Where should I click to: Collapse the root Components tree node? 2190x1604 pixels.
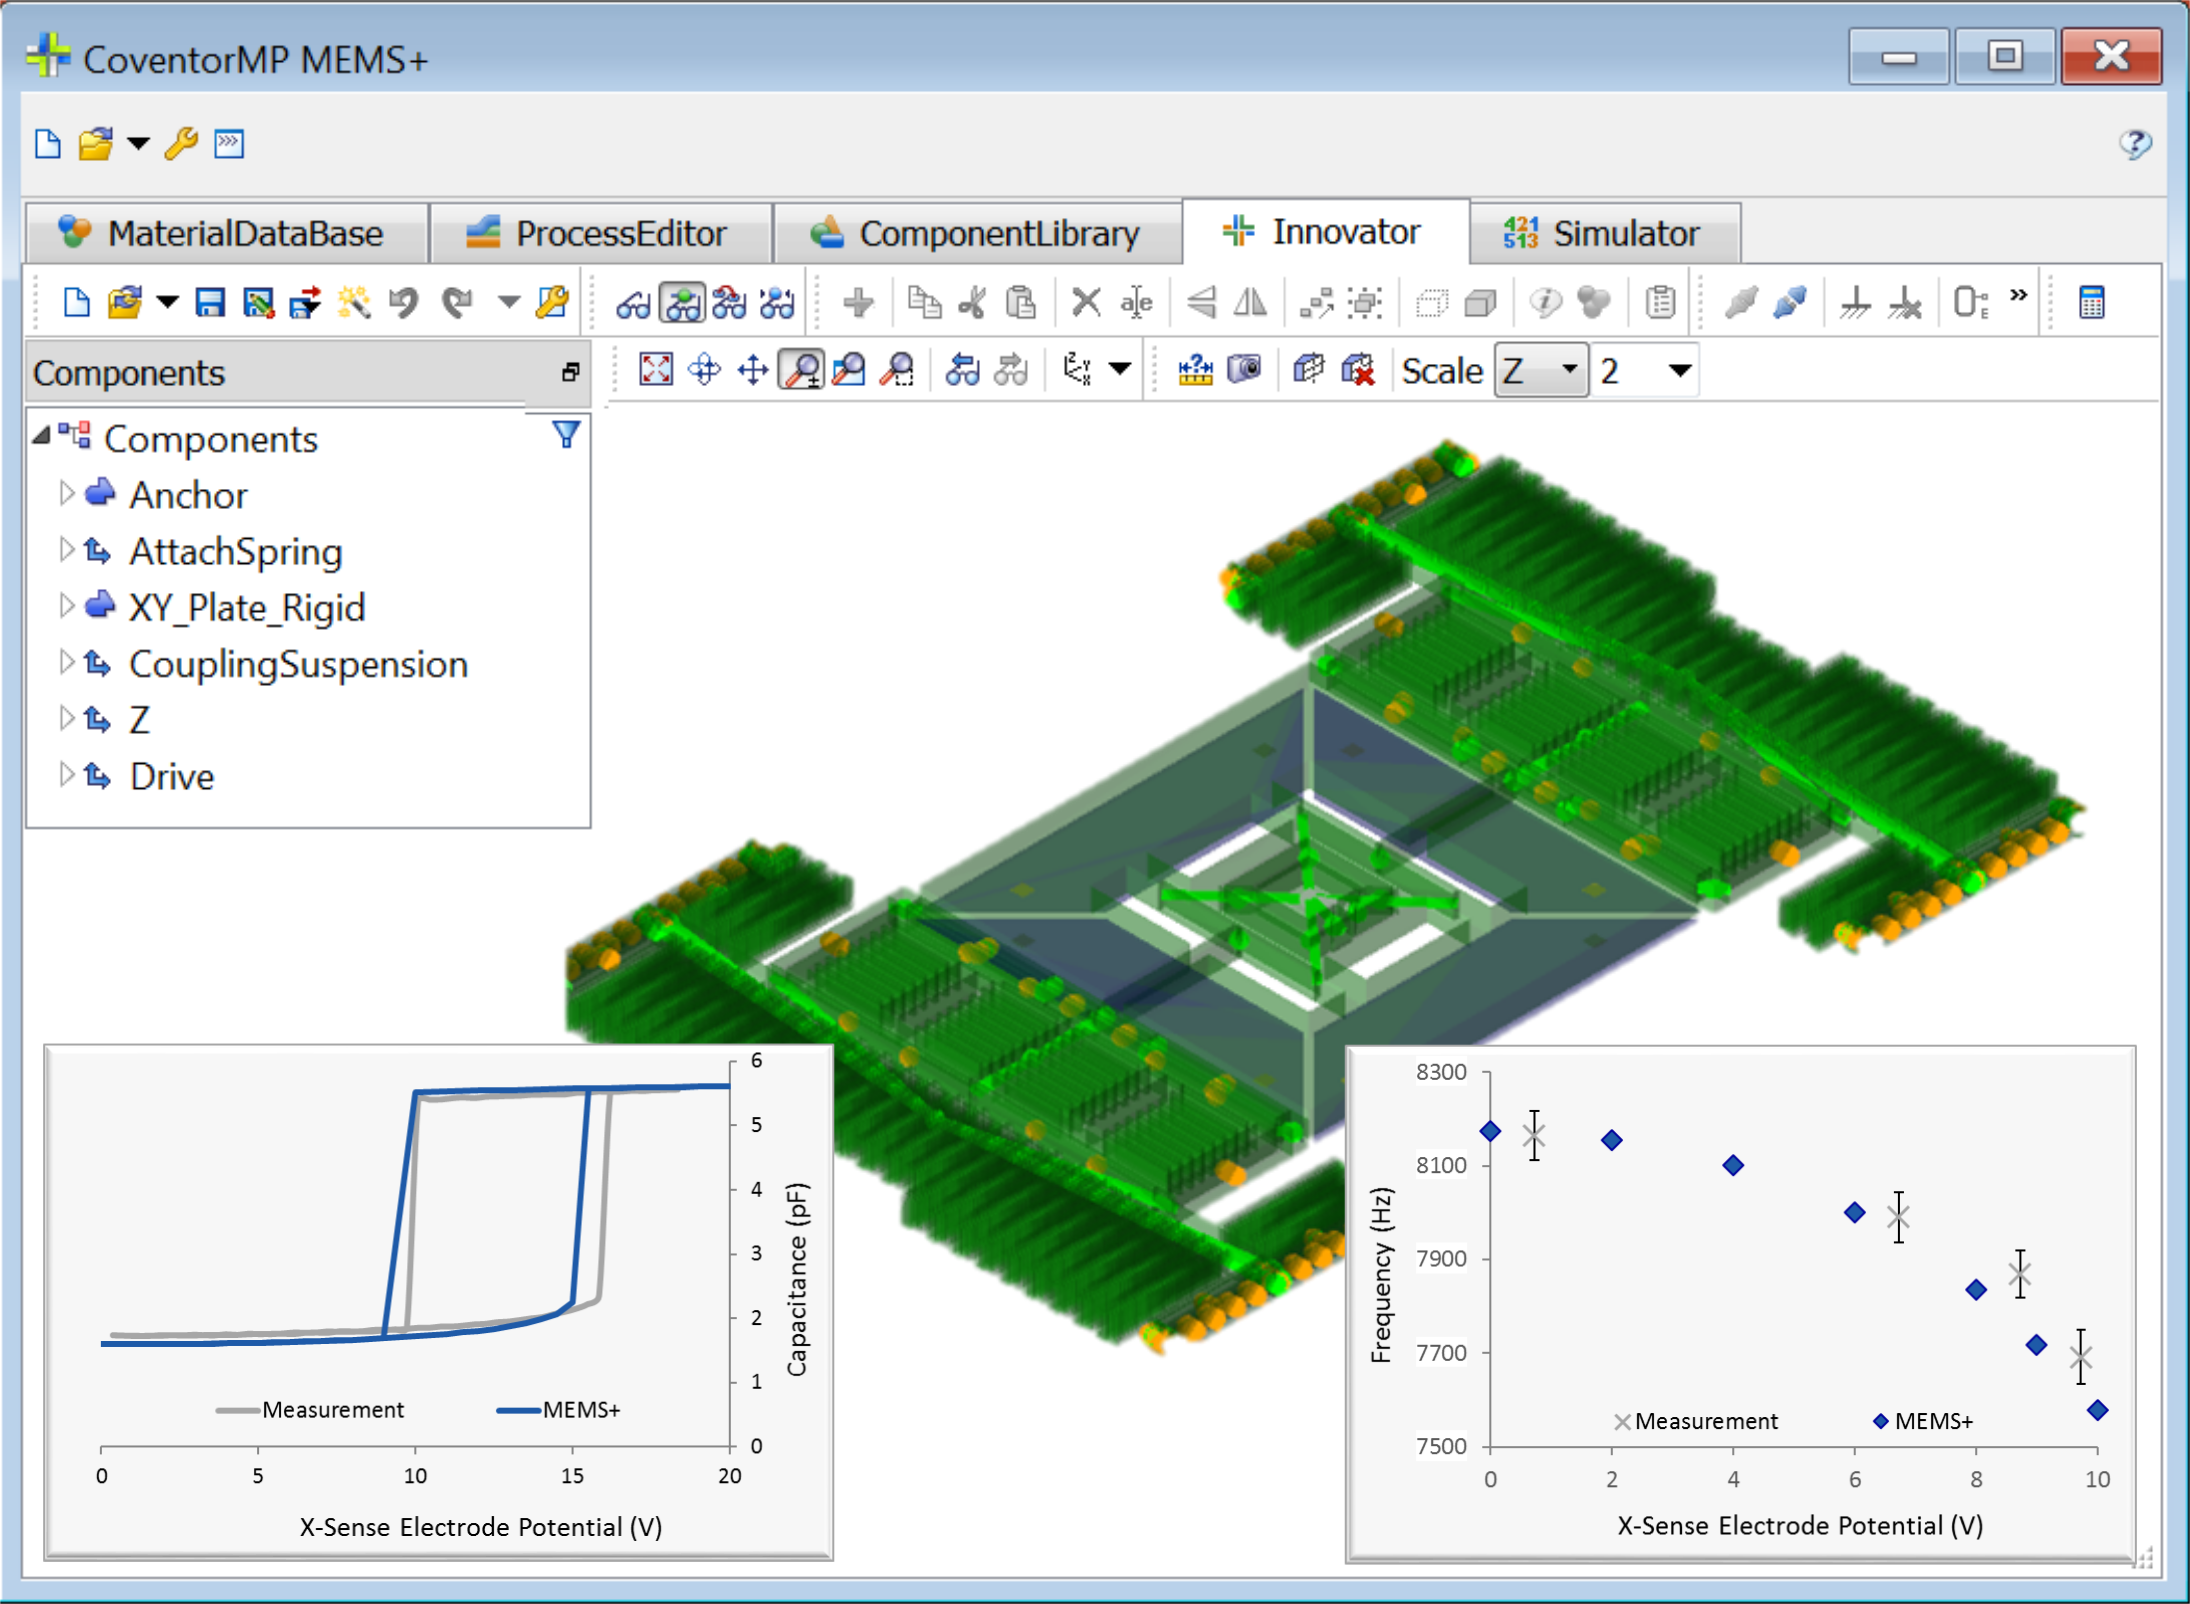pos(42,436)
